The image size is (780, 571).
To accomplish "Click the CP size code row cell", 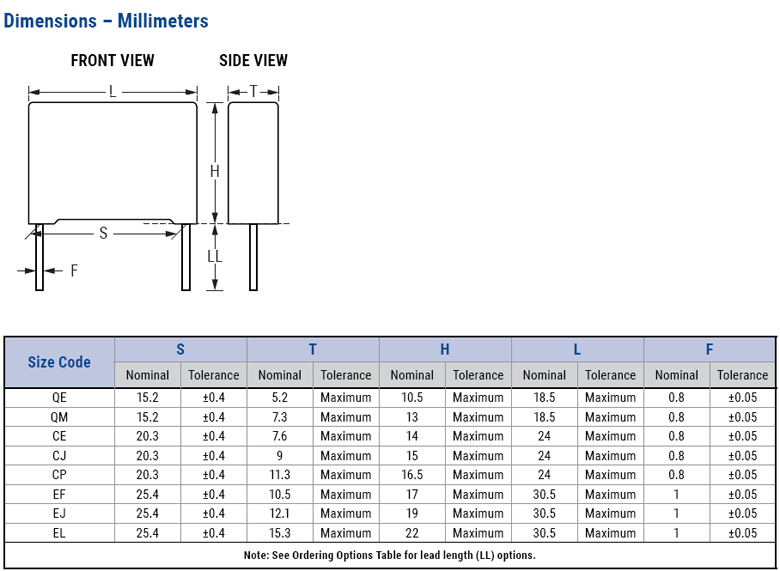I will (59, 475).
